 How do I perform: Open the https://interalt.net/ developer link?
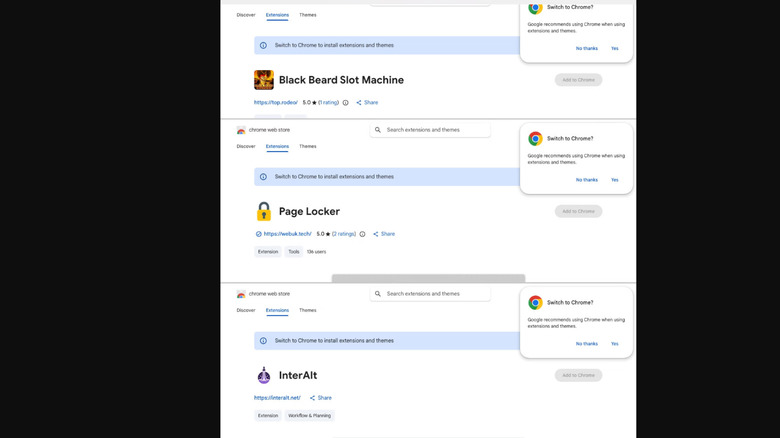277,398
